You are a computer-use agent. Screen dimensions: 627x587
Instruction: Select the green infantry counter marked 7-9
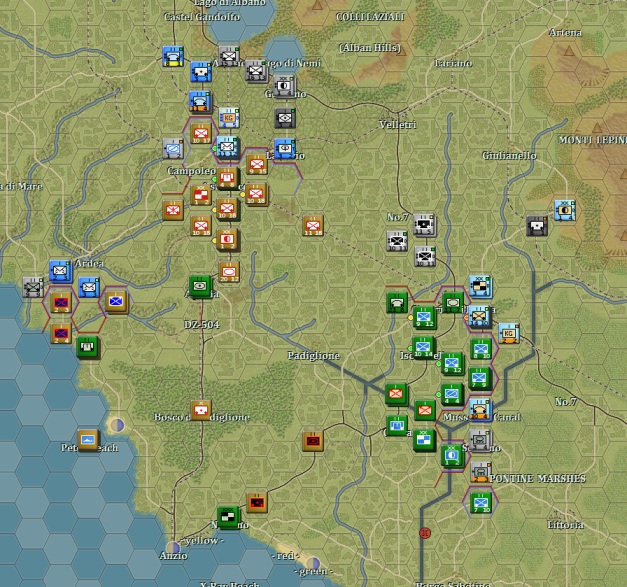(x=479, y=378)
